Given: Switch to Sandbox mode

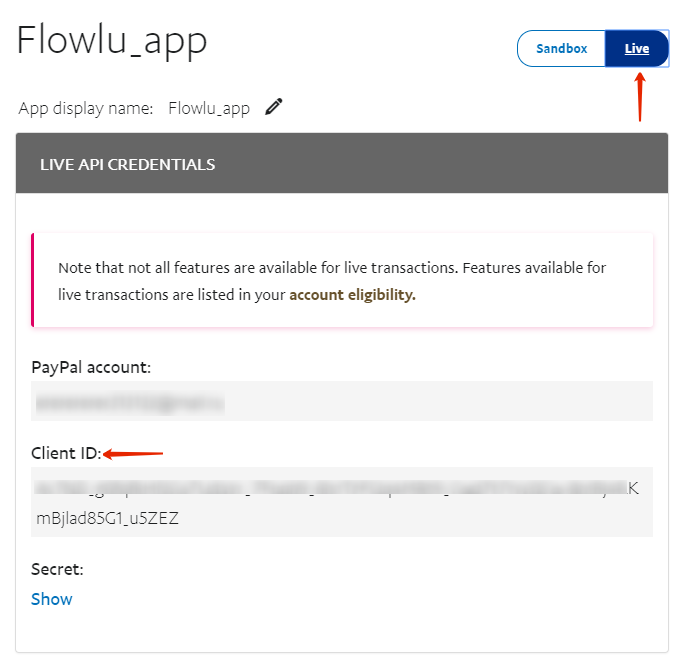Looking at the screenshot, I should coord(561,48).
